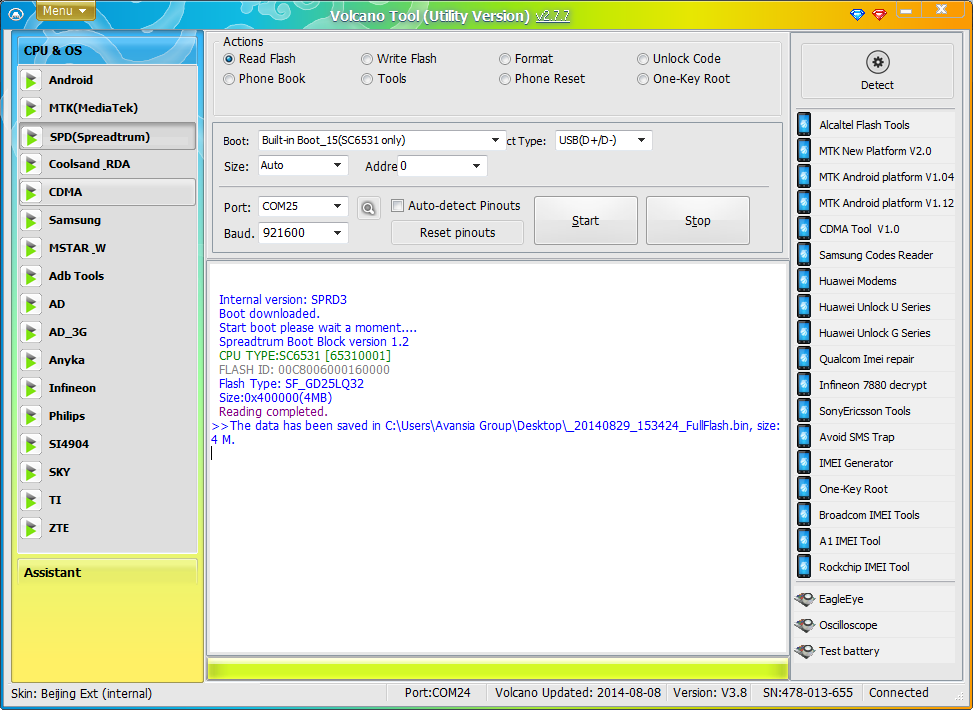973x710 pixels.
Task: Click the Stop button
Action: click(697, 221)
